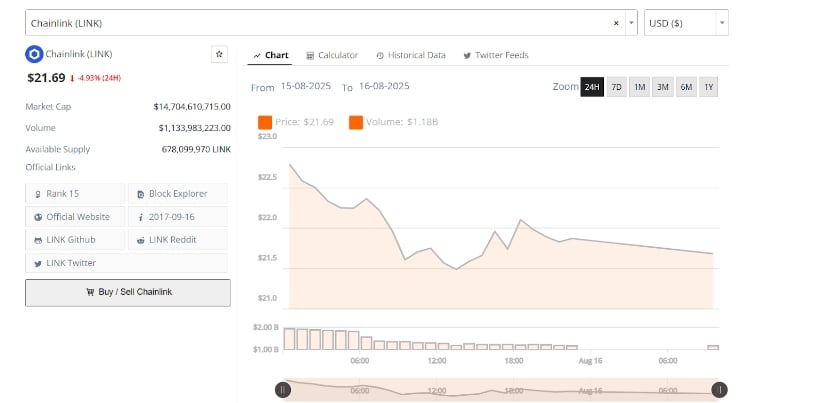825x403 pixels.
Task: Click the Volume value $1,133,983,223.00
Action: pyautogui.click(x=194, y=128)
